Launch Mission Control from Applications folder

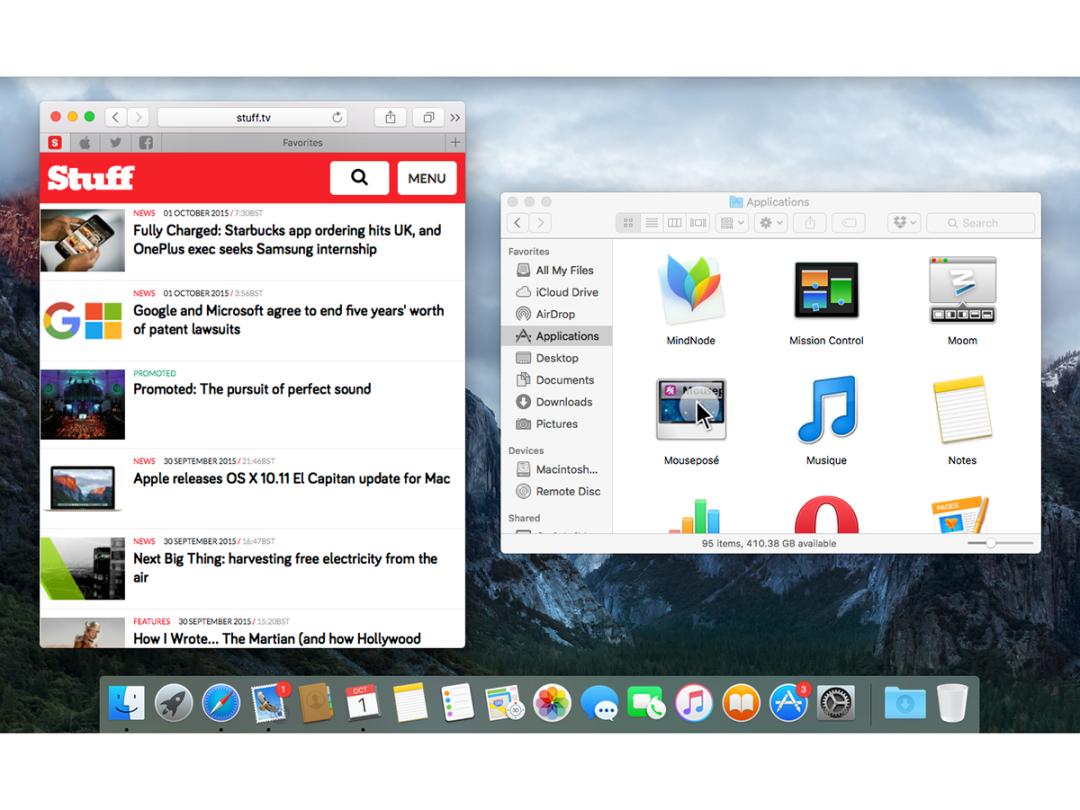click(826, 290)
